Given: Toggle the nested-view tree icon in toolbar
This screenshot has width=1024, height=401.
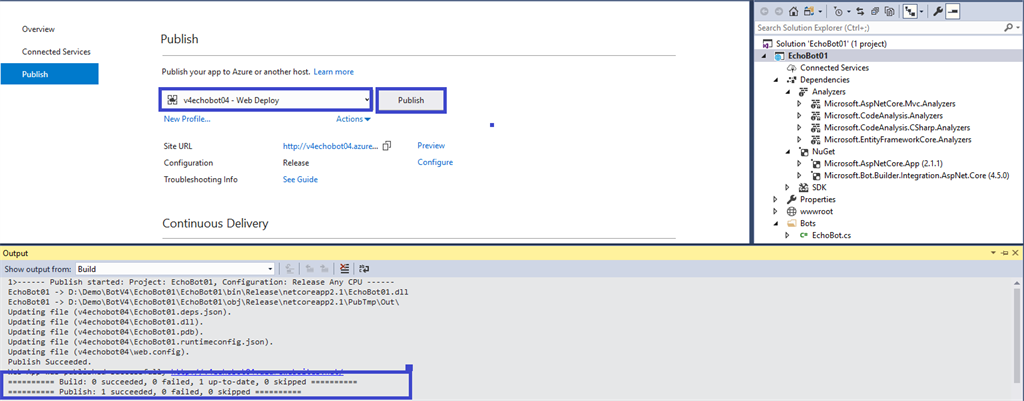Looking at the screenshot, I should coord(910,12).
